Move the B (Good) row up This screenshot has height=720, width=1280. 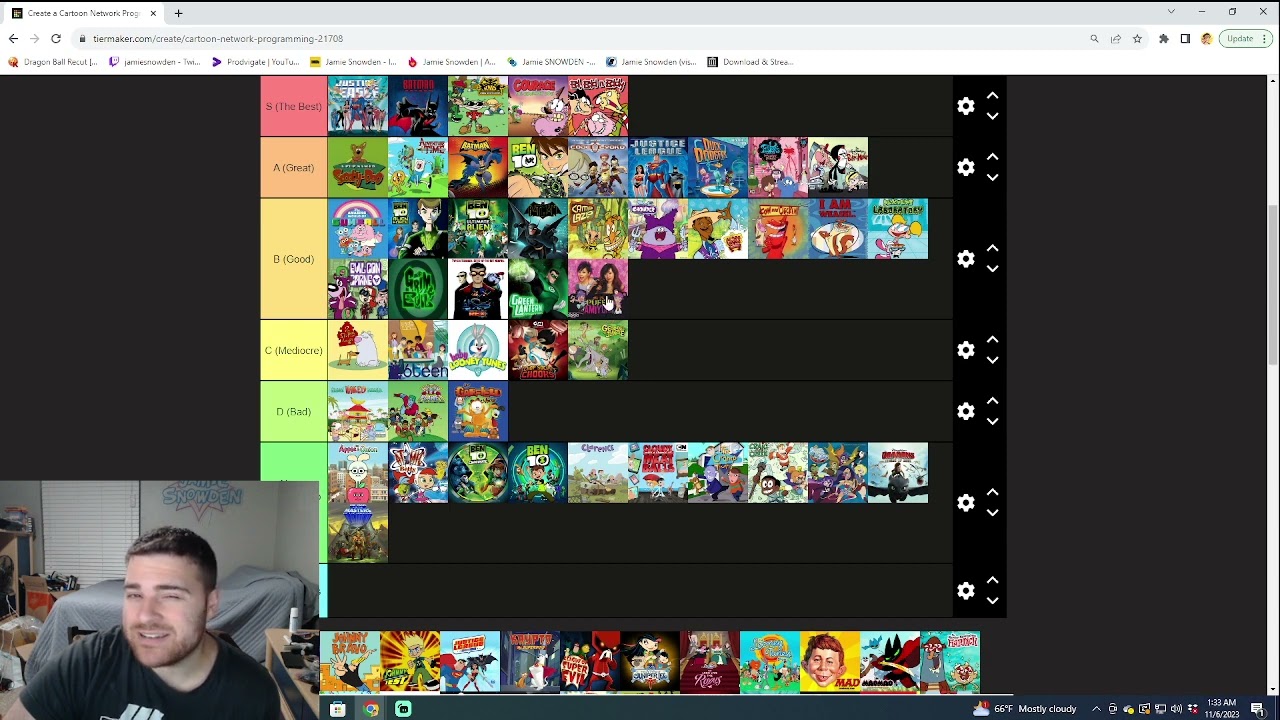(992, 248)
